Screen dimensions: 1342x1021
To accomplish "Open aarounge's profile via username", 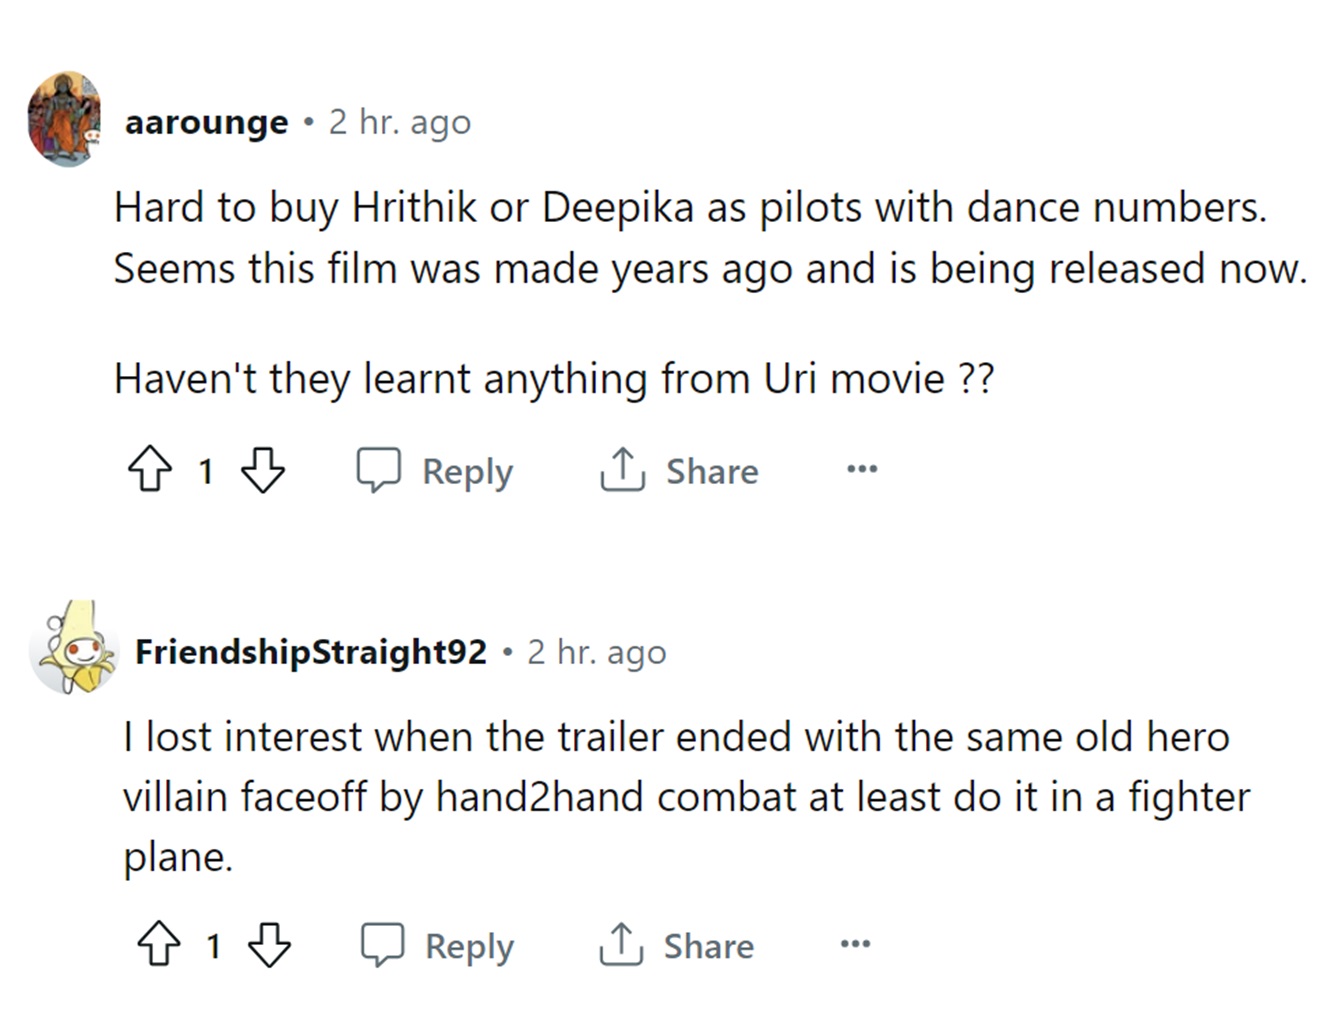I will point(206,122).
